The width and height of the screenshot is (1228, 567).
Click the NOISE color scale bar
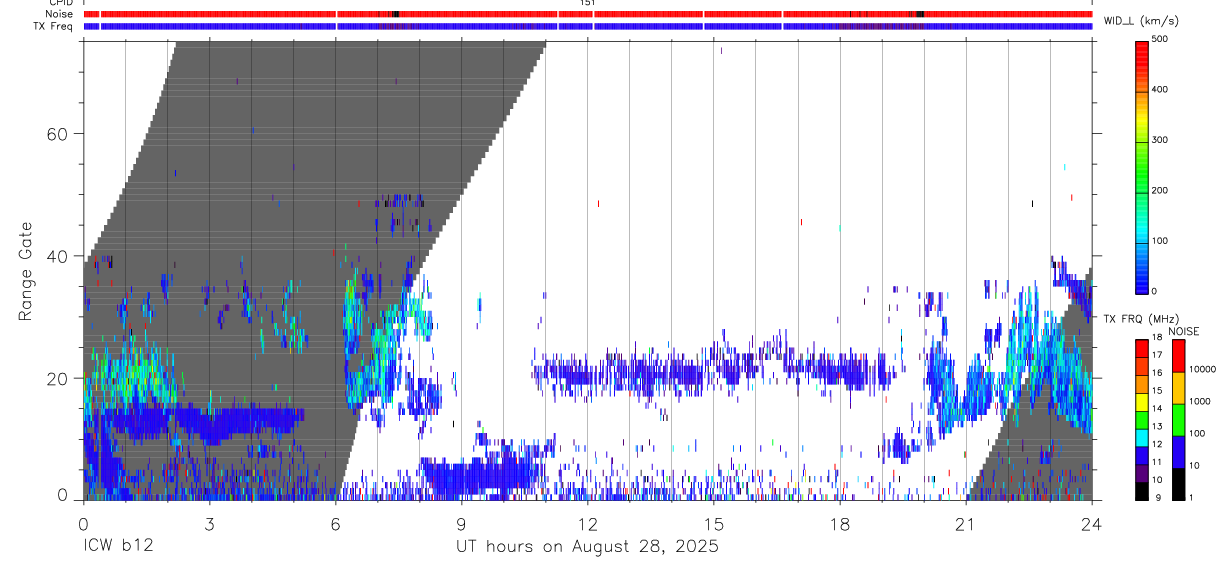coord(1177,419)
